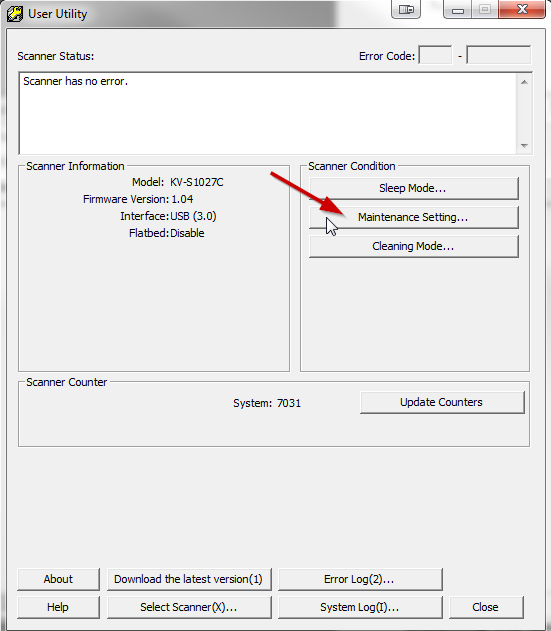Click 'Scanner has no error.' text
This screenshot has width=551, height=631.
[75, 81]
